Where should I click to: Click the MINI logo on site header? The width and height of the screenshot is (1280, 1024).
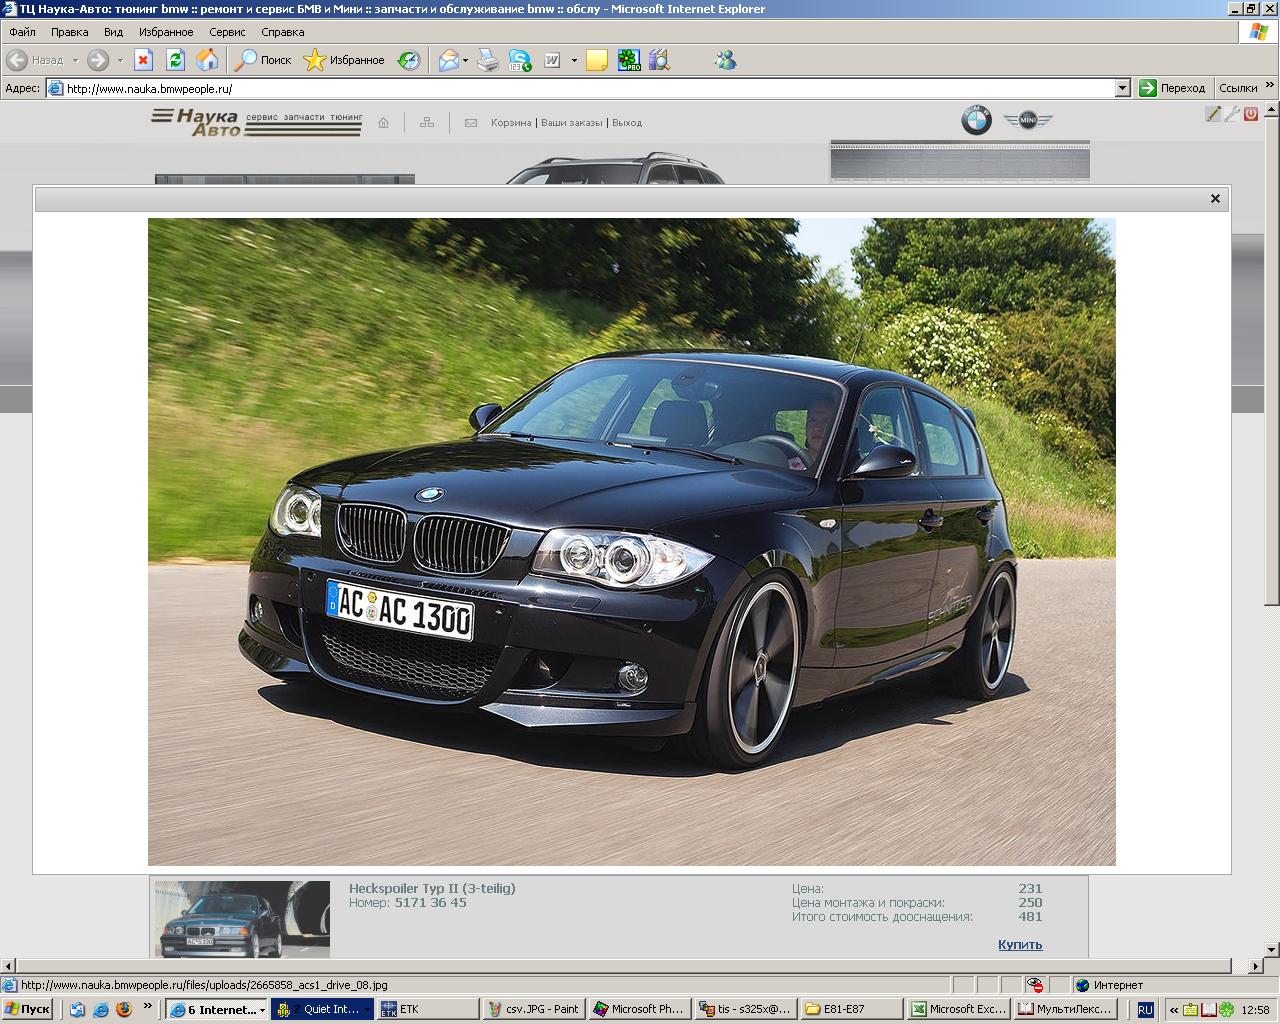[x=1028, y=121]
